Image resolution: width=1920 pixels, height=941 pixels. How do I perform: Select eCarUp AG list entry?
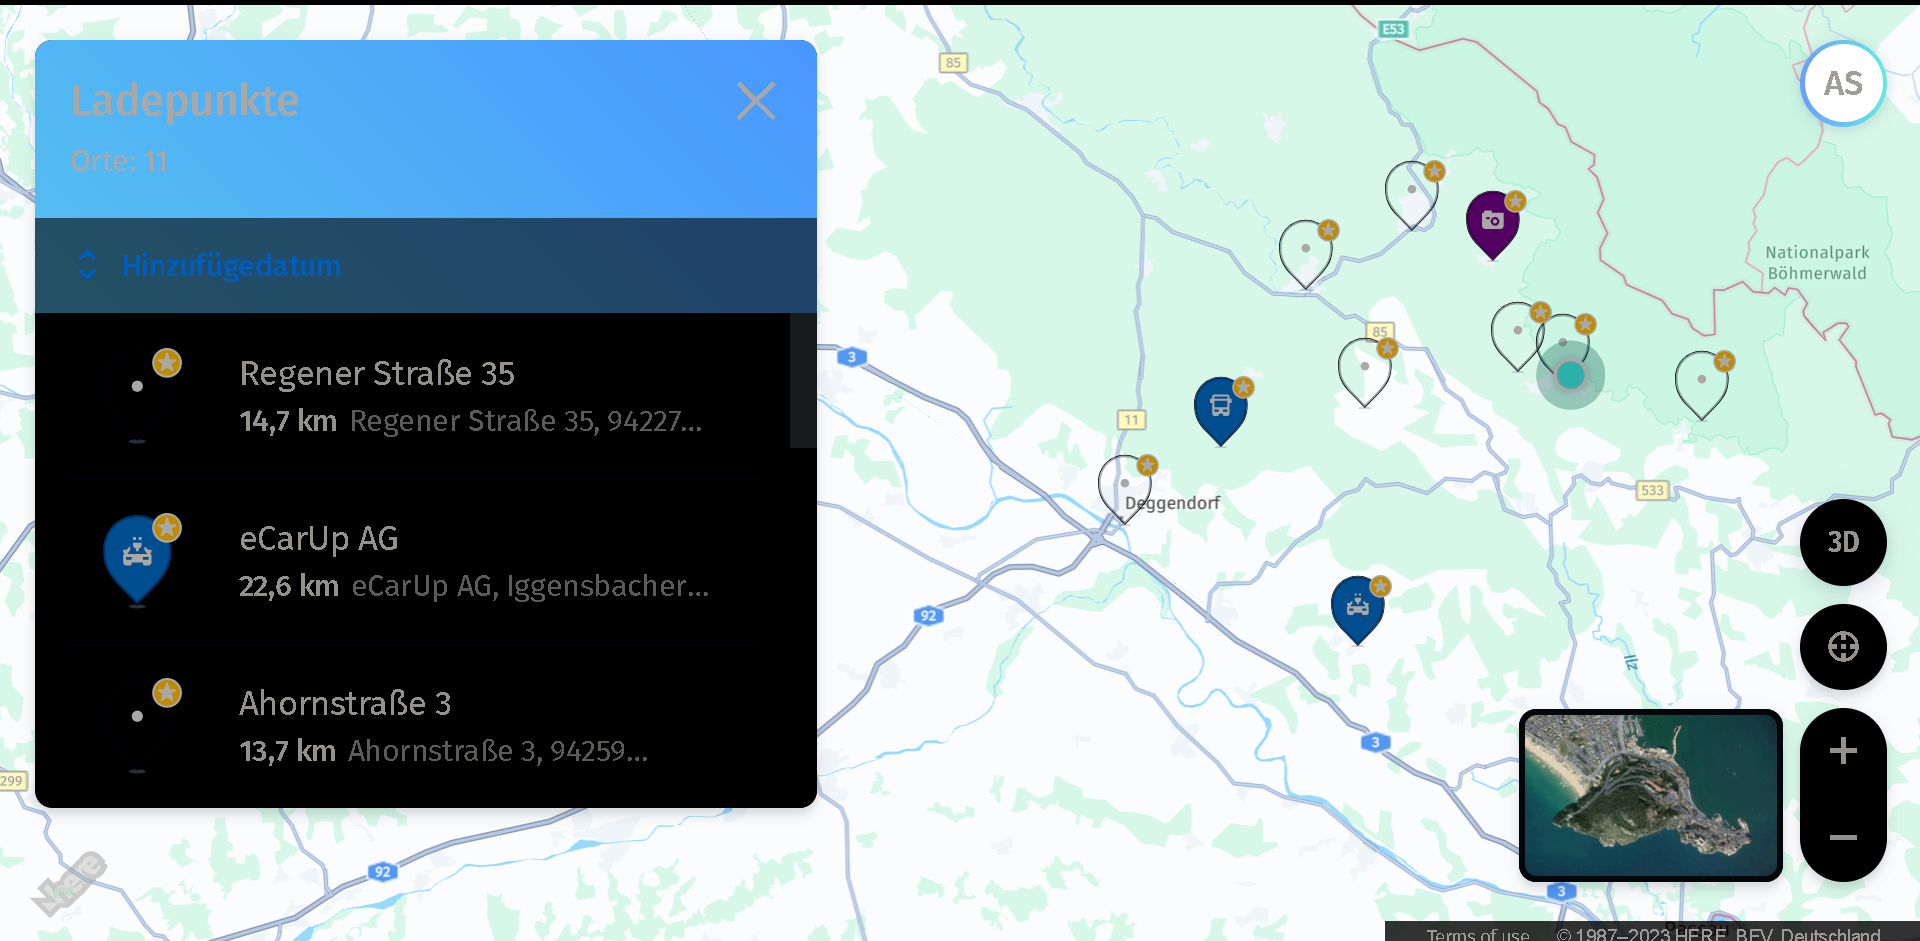click(420, 561)
